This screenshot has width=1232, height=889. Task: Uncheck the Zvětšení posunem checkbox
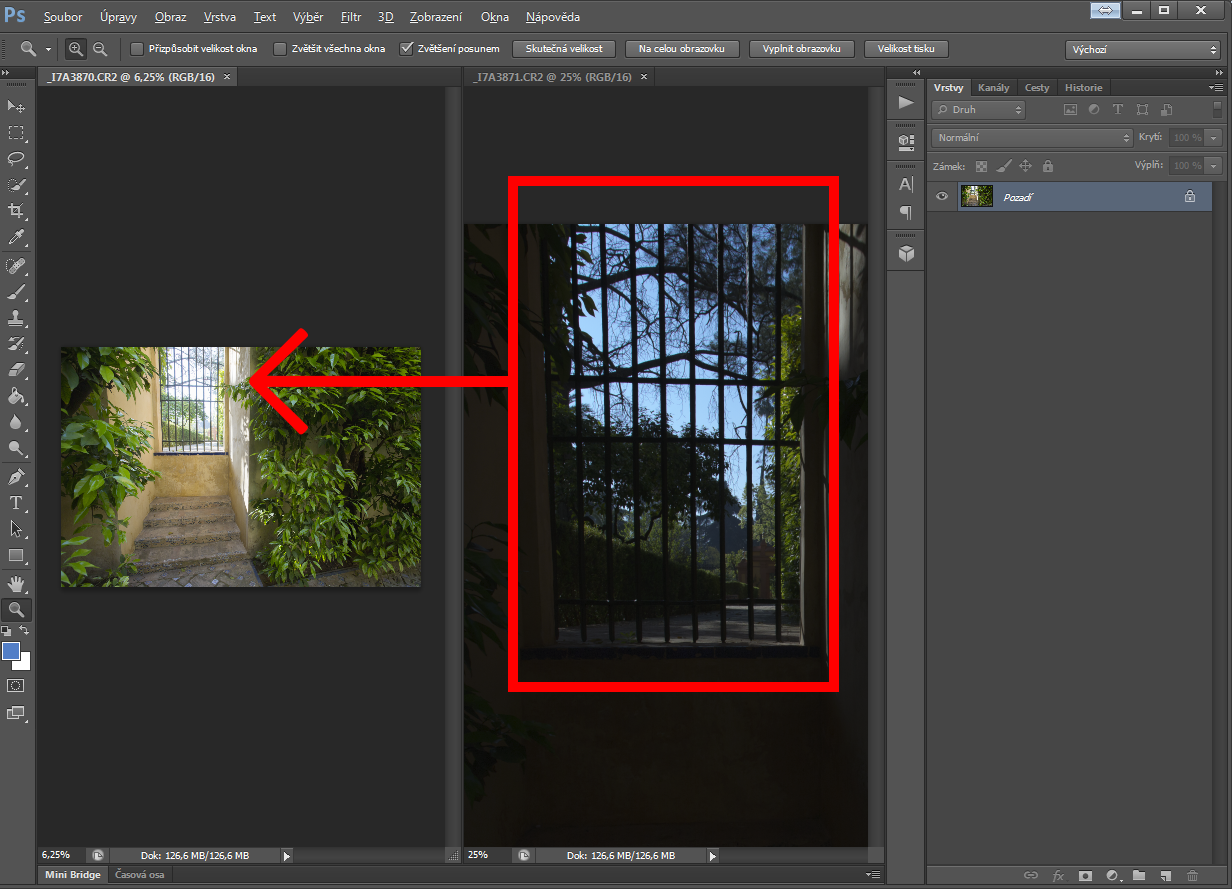click(x=406, y=49)
